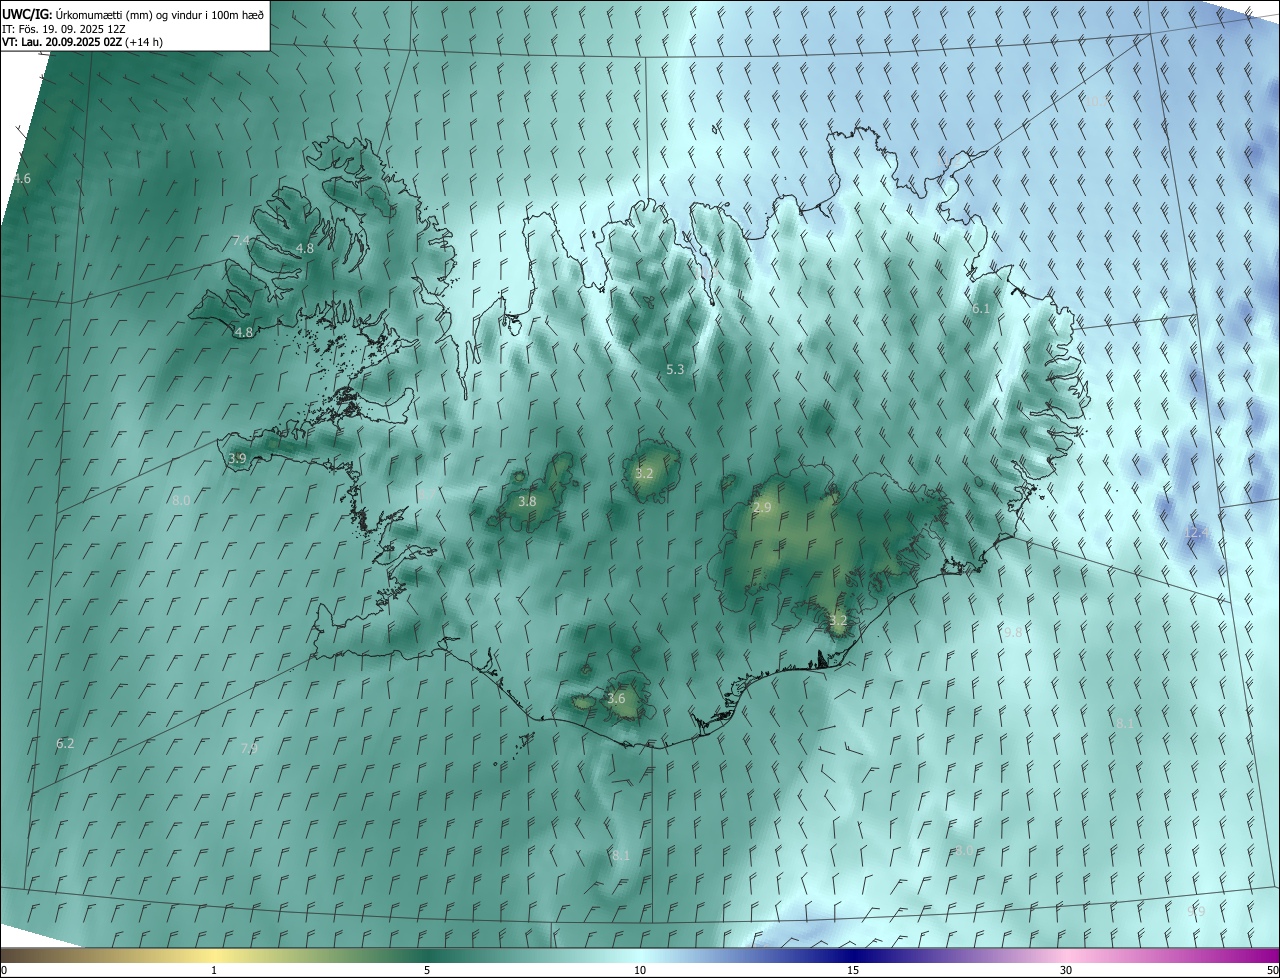
Task: Click the 9.8 value label offshore southeast
Action: (x=1013, y=633)
